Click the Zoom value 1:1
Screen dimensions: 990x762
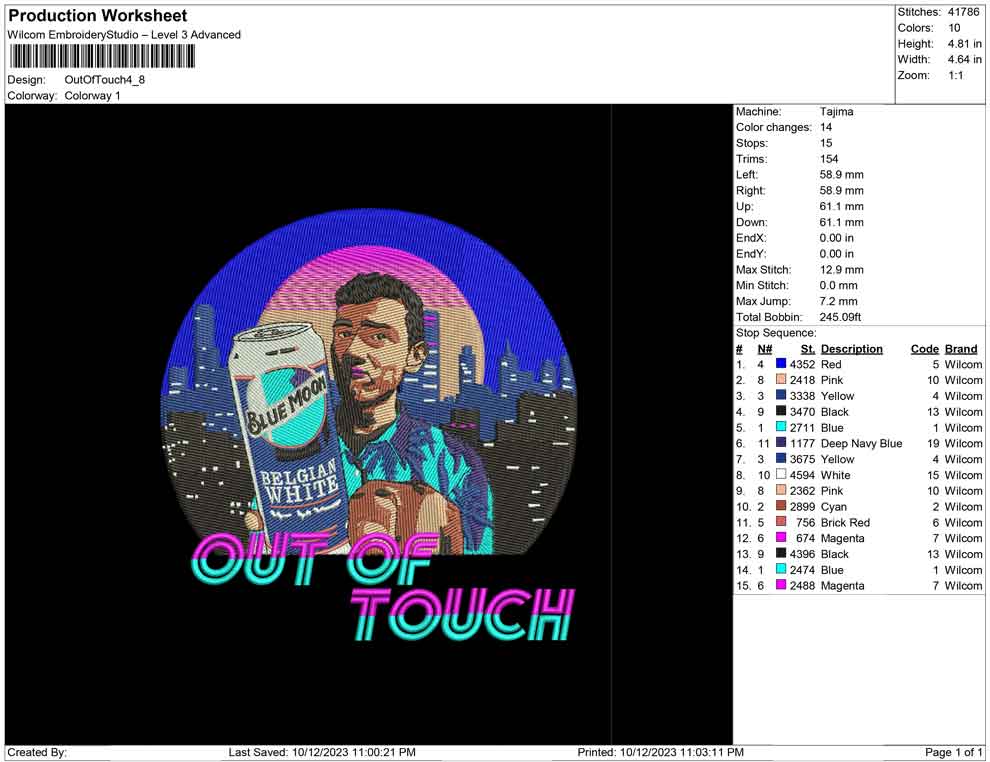pos(955,75)
